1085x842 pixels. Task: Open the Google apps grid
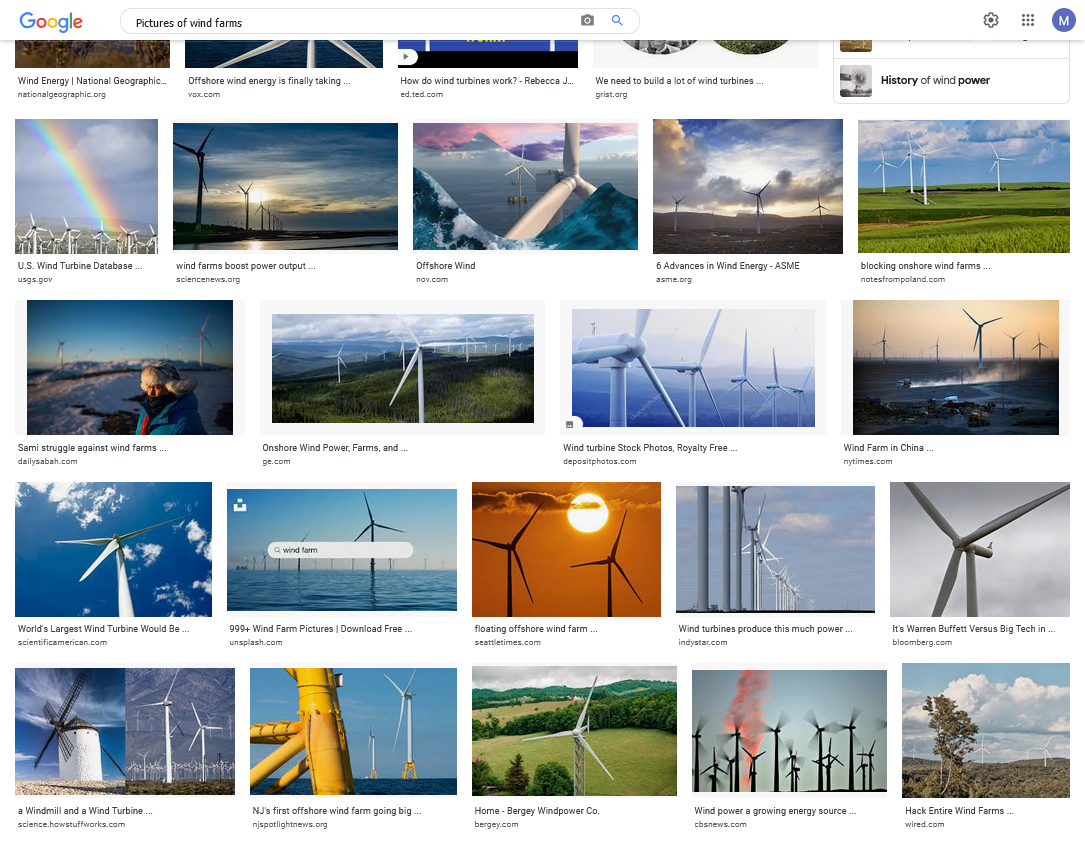pyautogui.click(x=1027, y=20)
